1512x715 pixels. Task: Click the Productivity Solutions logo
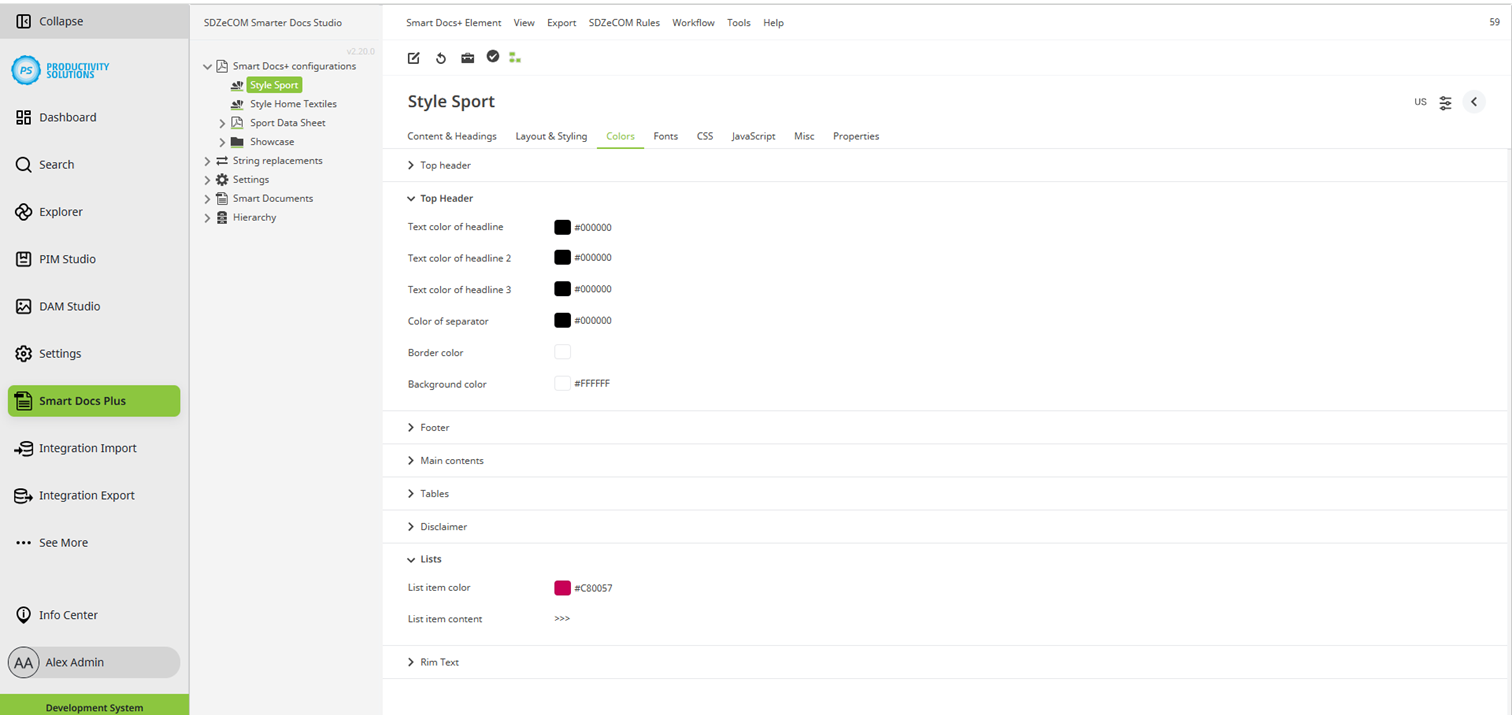click(60, 70)
